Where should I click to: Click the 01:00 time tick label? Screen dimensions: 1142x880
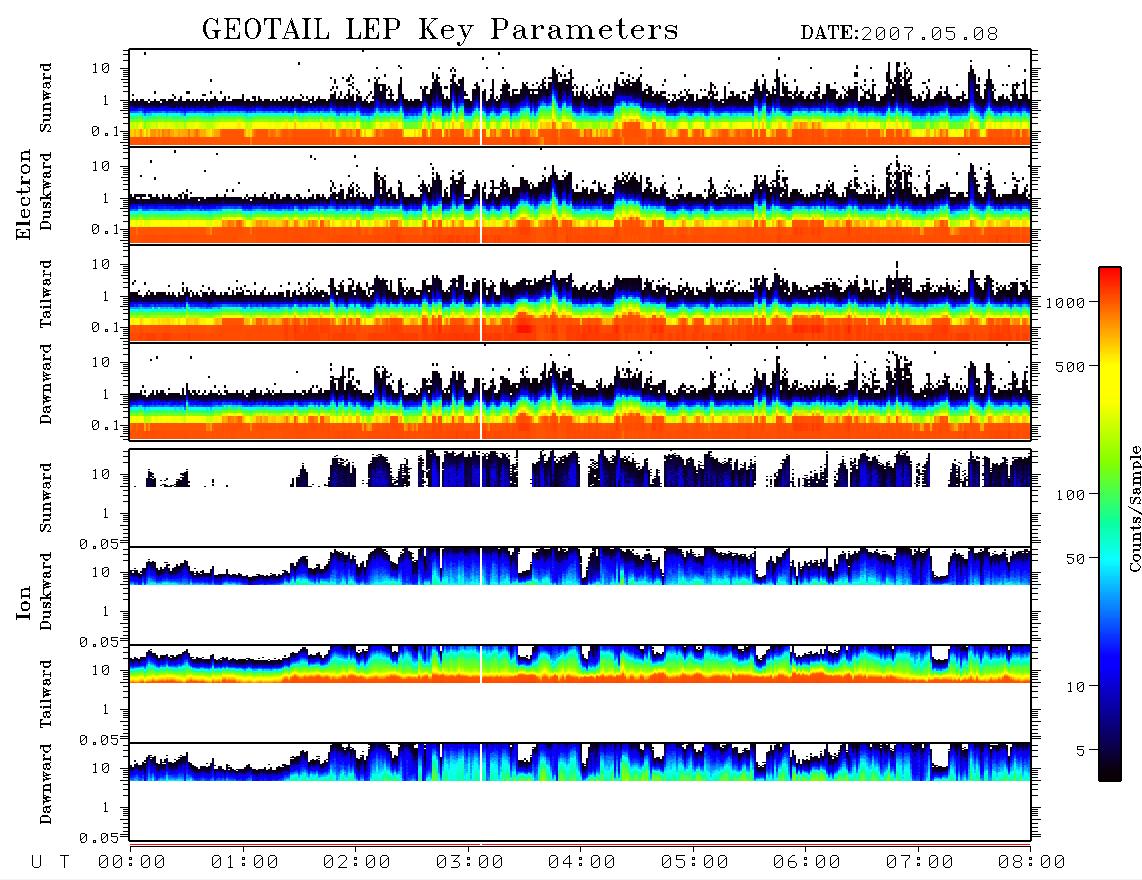tap(244, 863)
